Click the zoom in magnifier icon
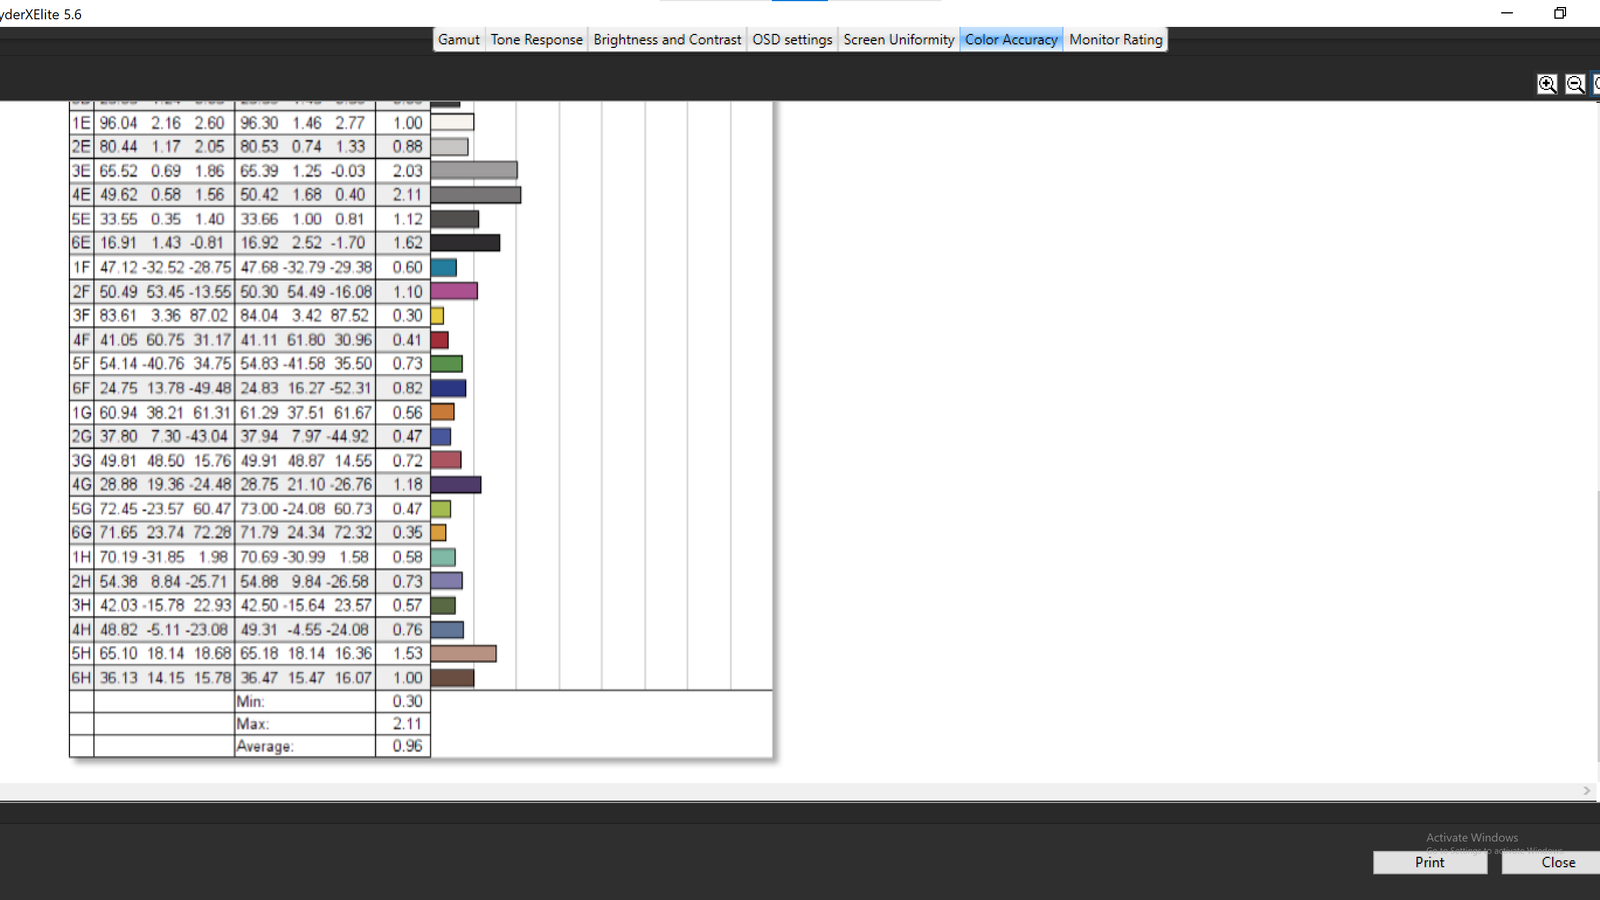 pyautogui.click(x=1547, y=84)
